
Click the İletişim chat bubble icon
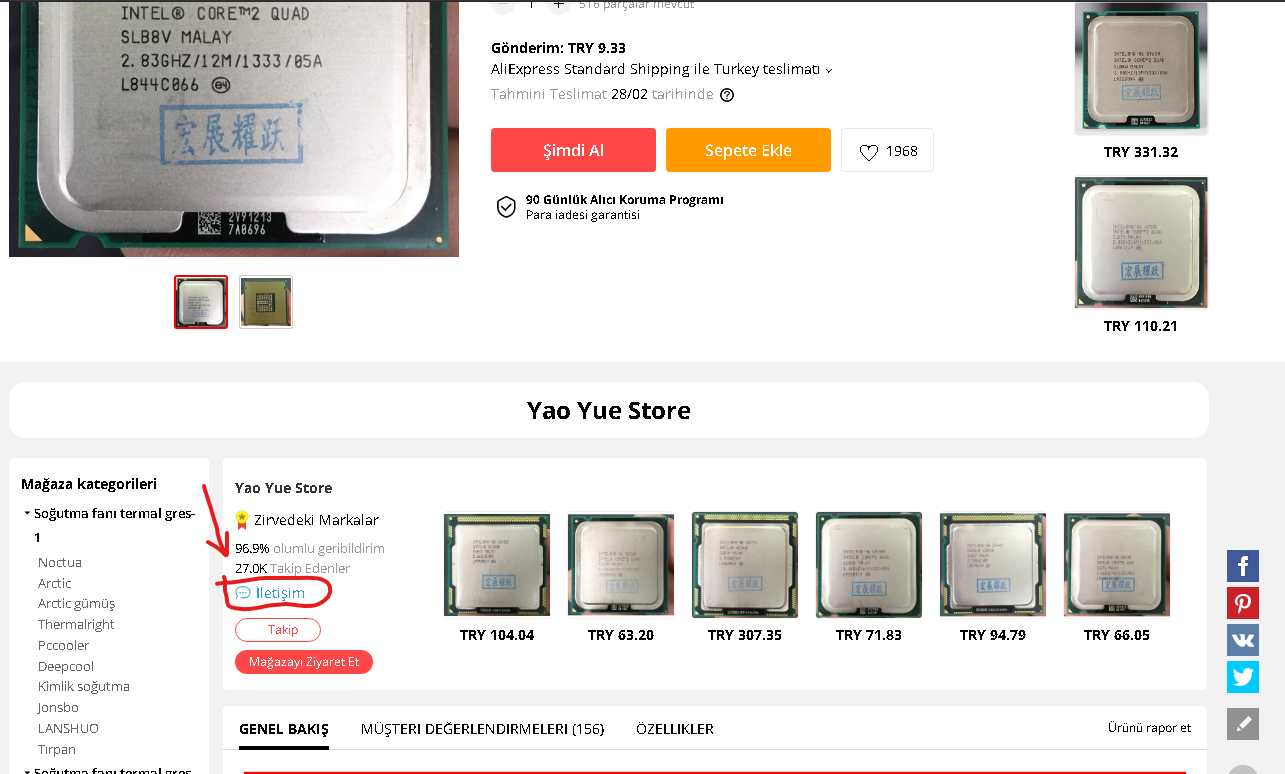pos(243,593)
